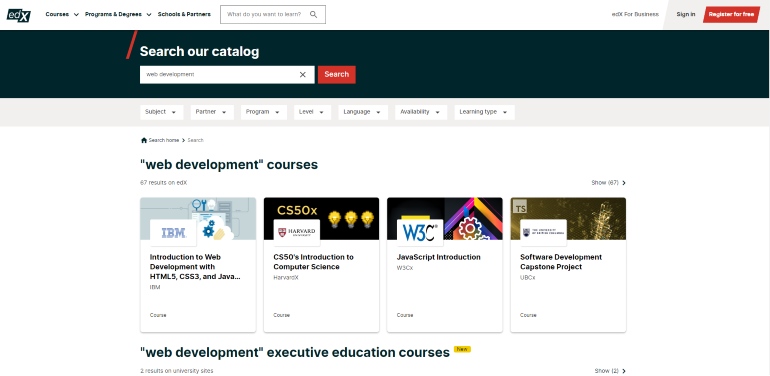
Task: Open the CS50x banner thumbnail
Action: [x=321, y=218]
